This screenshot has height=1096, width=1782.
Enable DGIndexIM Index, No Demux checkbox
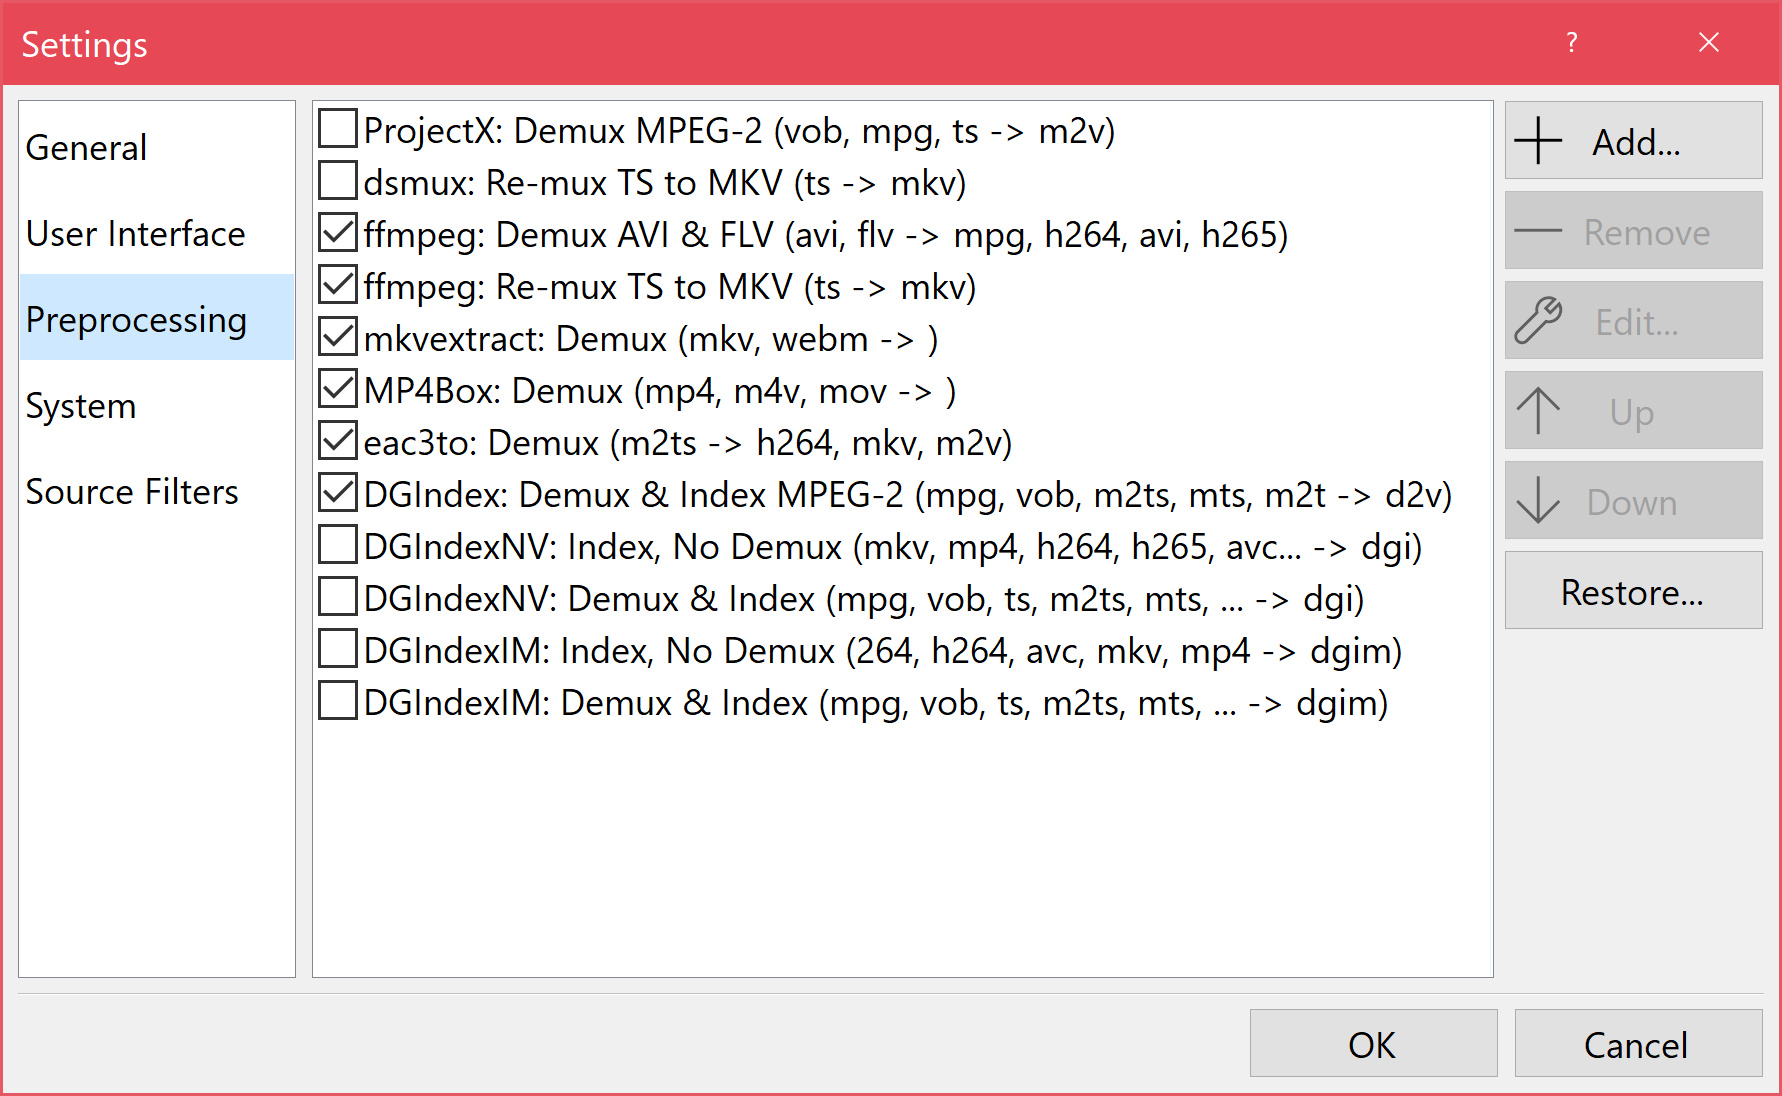coord(338,649)
